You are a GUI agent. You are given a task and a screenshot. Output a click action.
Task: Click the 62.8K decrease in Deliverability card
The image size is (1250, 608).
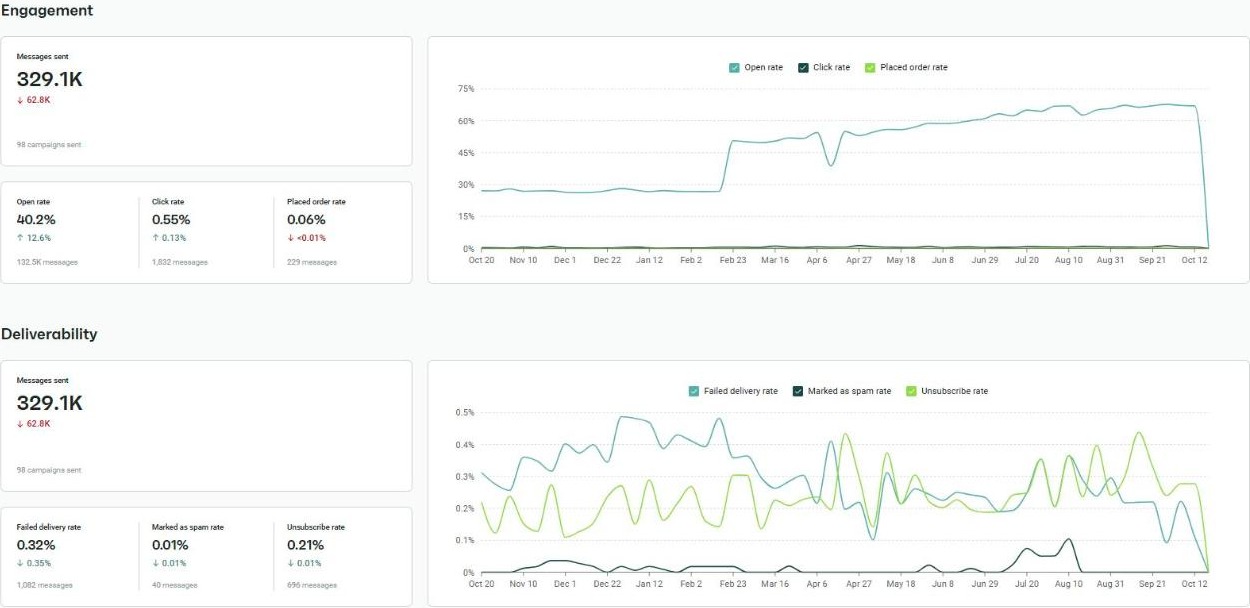34,423
